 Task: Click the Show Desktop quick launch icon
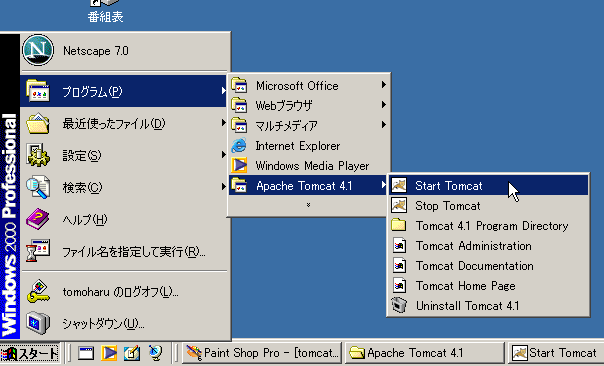[x=86, y=353]
